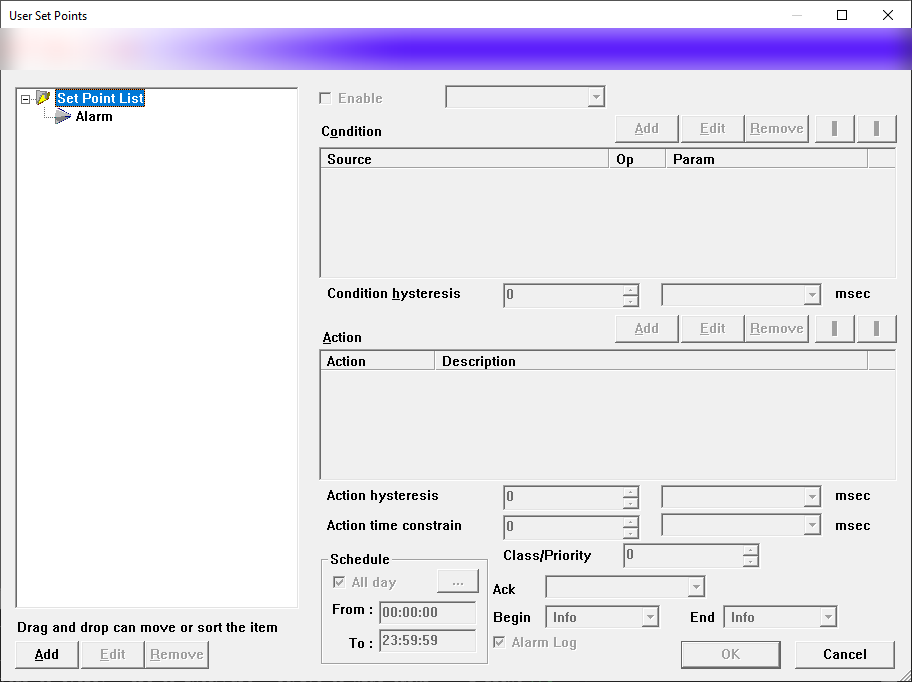The width and height of the screenshot is (912, 682).
Task: Open the Action time constrain unit dropdown
Action: [x=812, y=526]
